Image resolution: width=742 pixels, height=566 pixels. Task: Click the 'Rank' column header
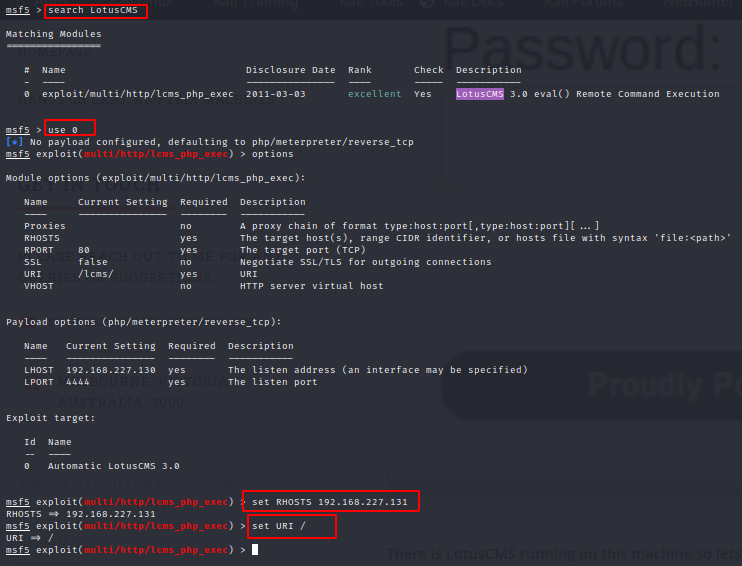(x=360, y=70)
